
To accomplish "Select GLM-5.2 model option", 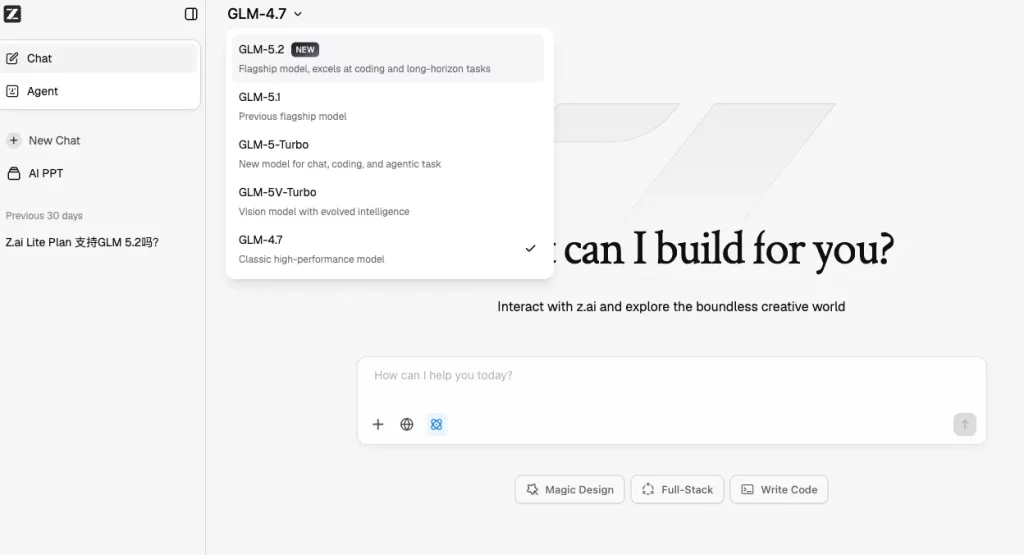I will [x=388, y=58].
